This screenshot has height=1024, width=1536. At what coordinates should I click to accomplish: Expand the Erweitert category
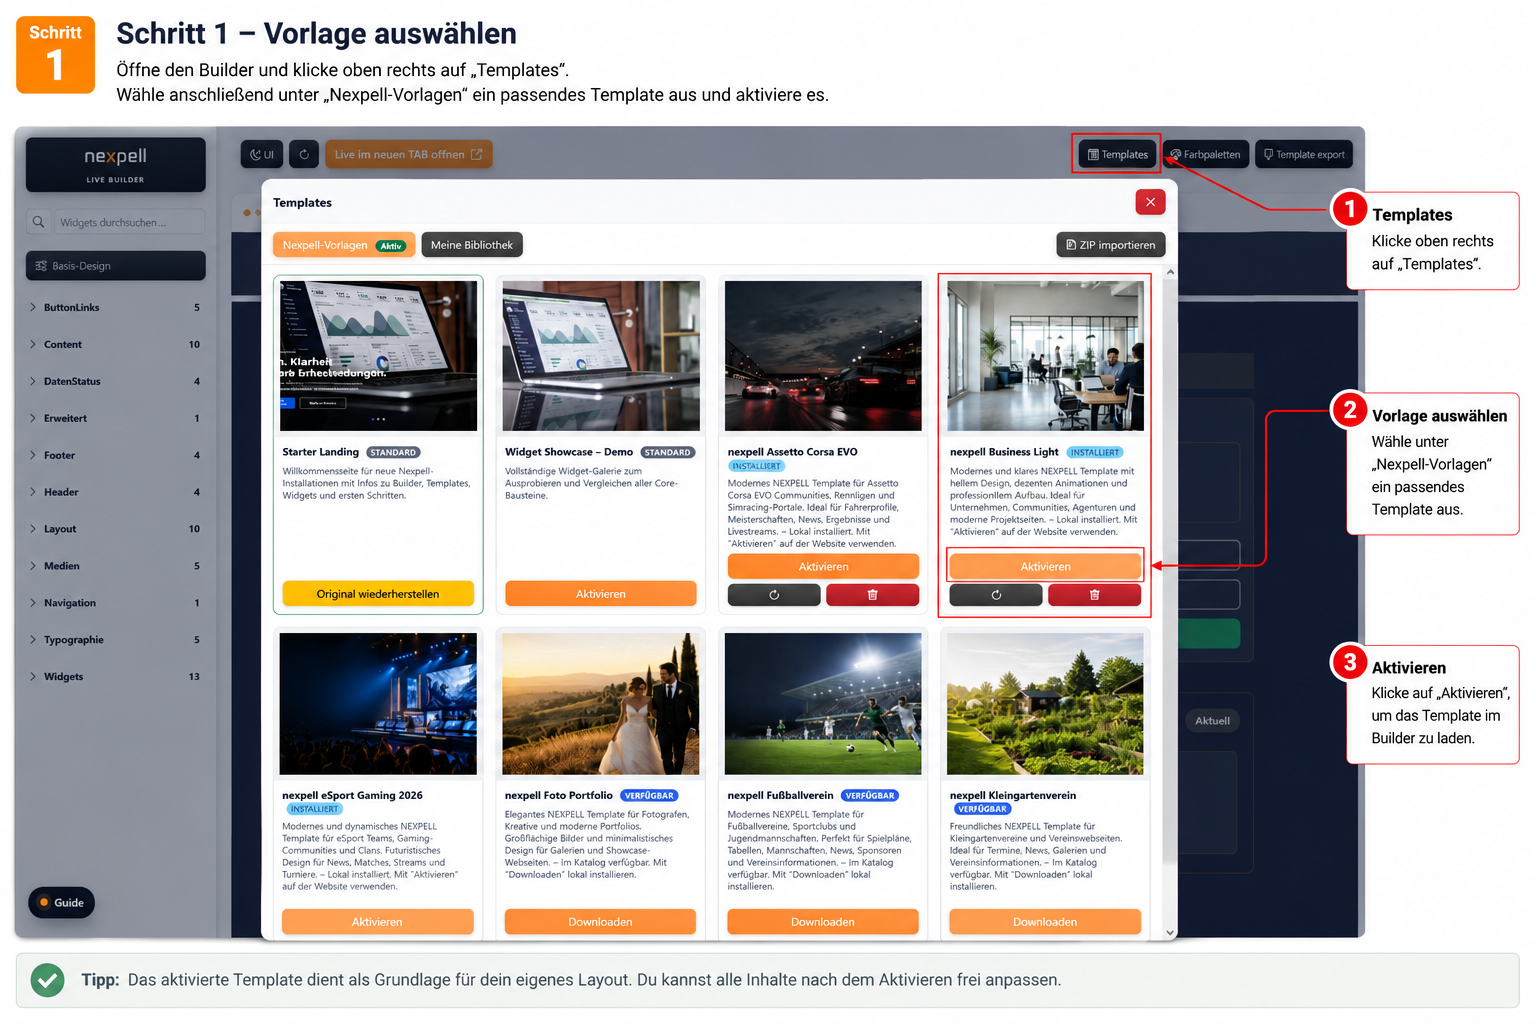coord(116,419)
